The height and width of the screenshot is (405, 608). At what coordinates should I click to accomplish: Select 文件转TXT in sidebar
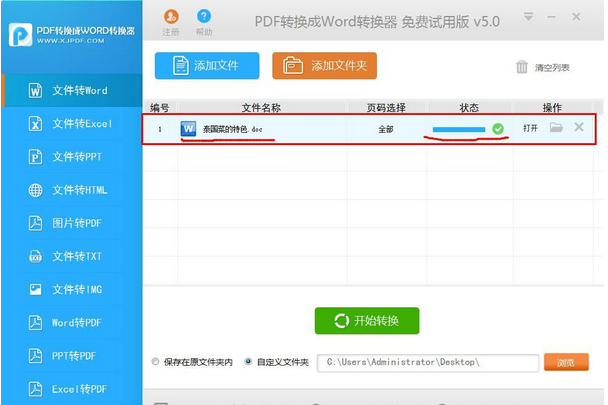point(72,256)
